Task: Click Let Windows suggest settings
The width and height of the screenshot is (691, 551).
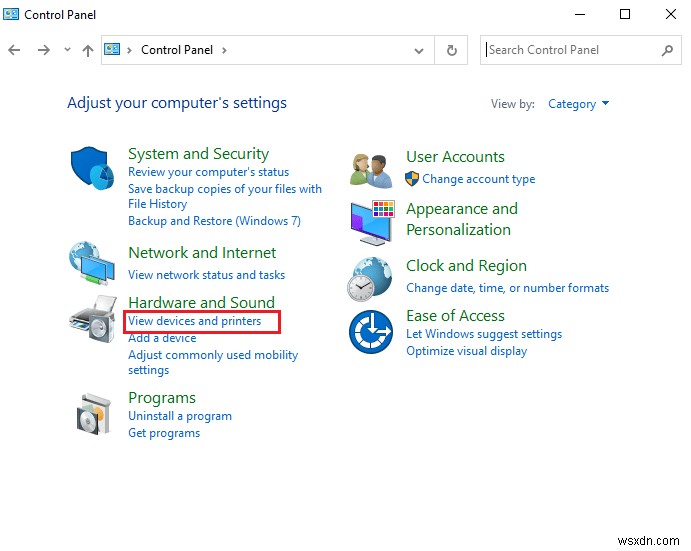Action: tap(484, 334)
